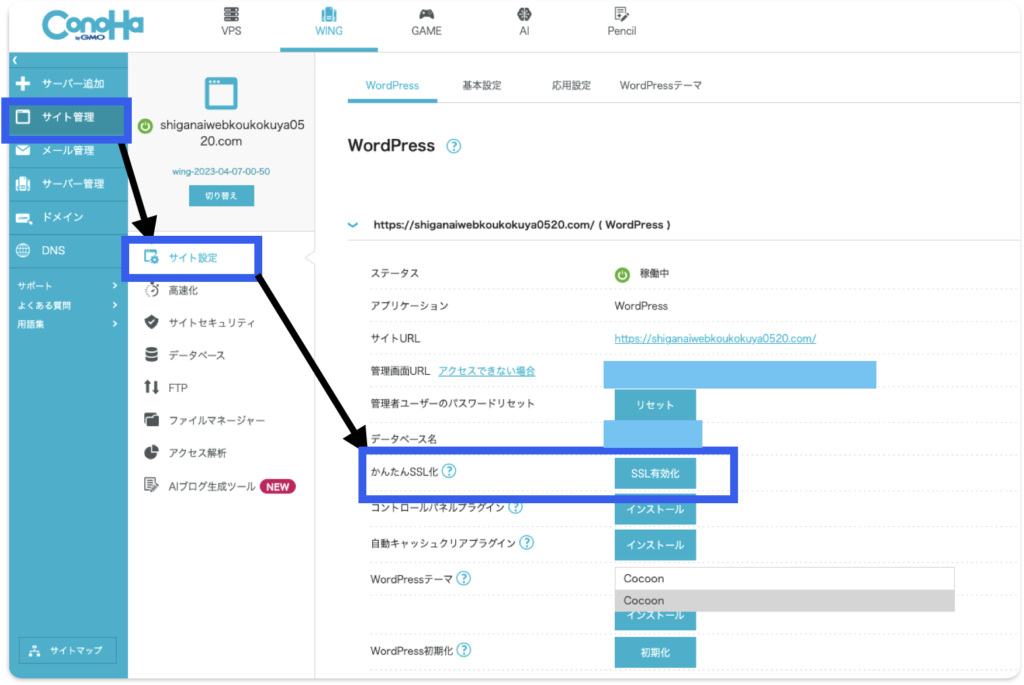This screenshot has height=685, width=1024.
Task: Open the AI service icon
Action: point(524,15)
